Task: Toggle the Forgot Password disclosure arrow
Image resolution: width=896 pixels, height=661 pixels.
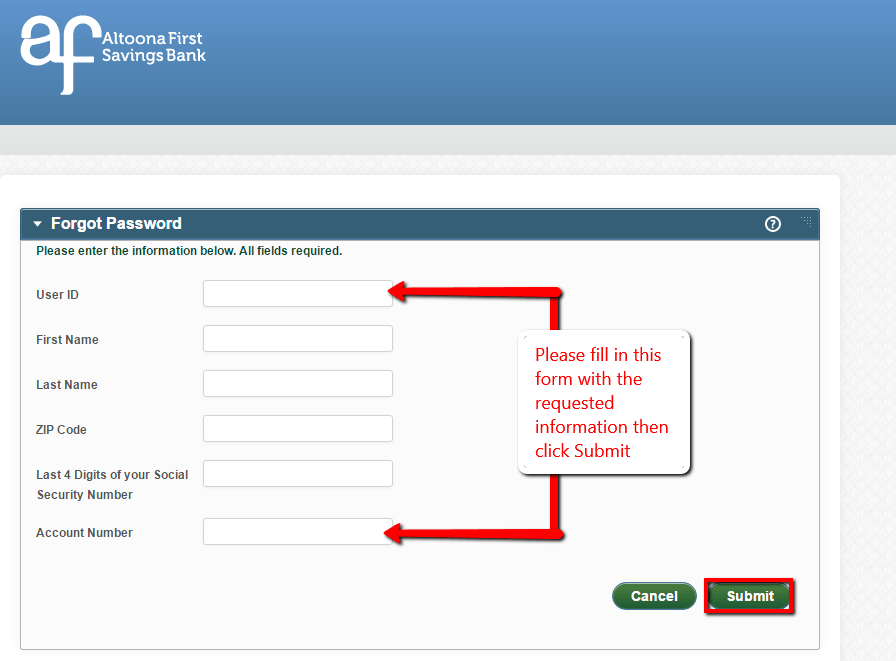Action: [37, 224]
